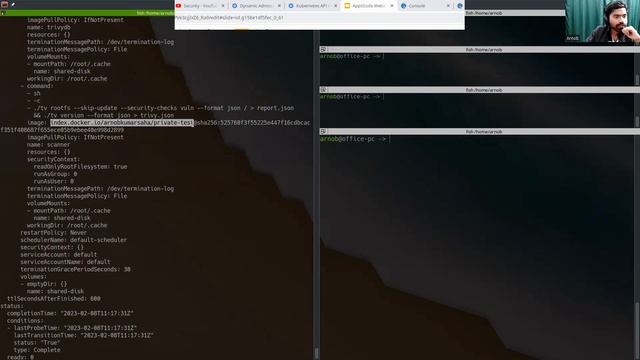This screenshot has width=640, height=360.
Task: Switch to the Kubernetes API browser tab
Action: (313, 6)
